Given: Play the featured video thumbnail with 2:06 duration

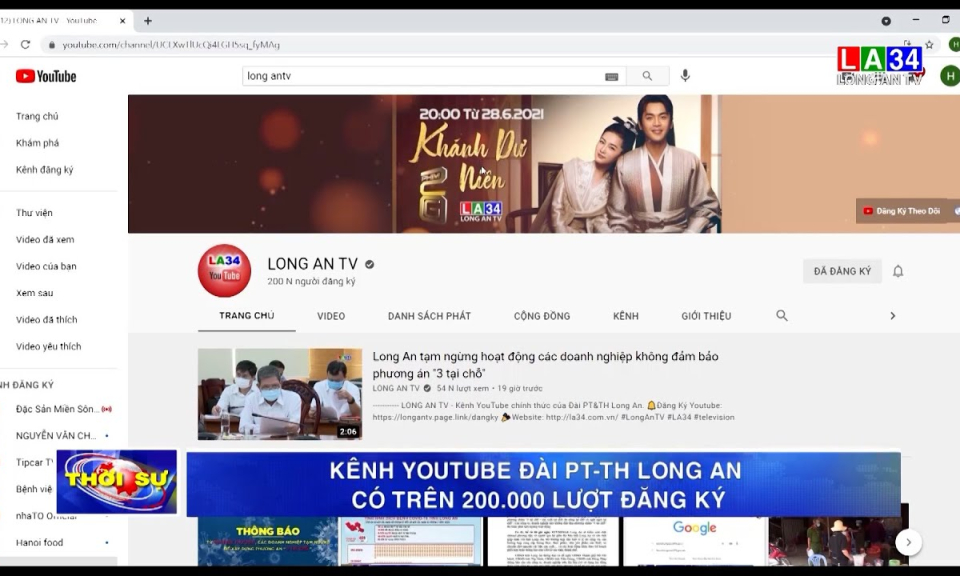Looking at the screenshot, I should [x=280, y=394].
